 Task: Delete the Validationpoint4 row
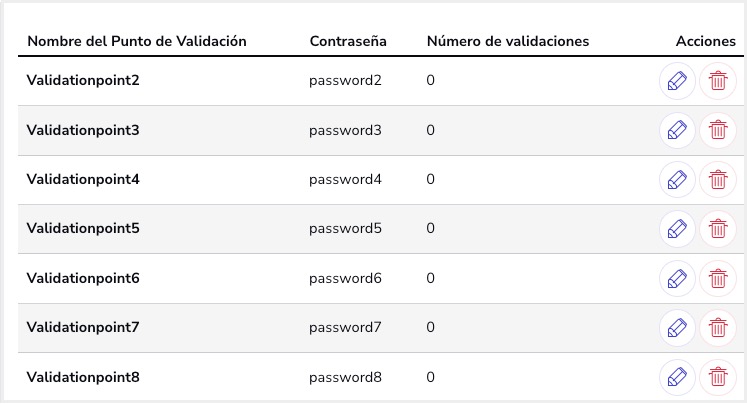pyautogui.click(x=718, y=180)
